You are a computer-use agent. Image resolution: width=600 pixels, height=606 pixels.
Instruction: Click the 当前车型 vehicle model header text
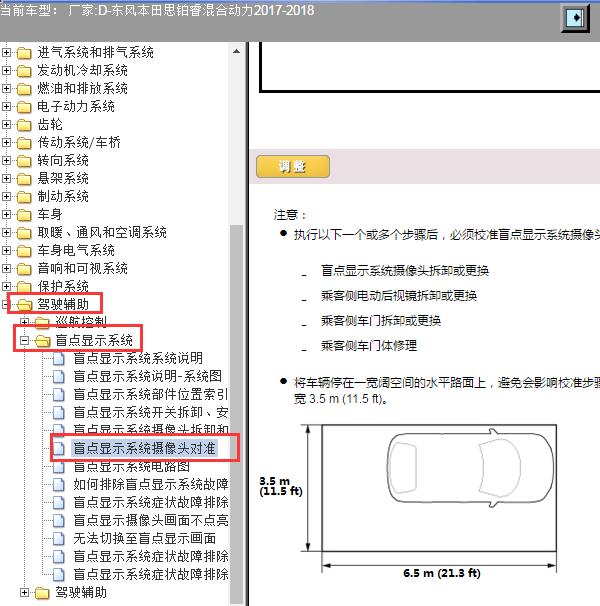coord(157,10)
